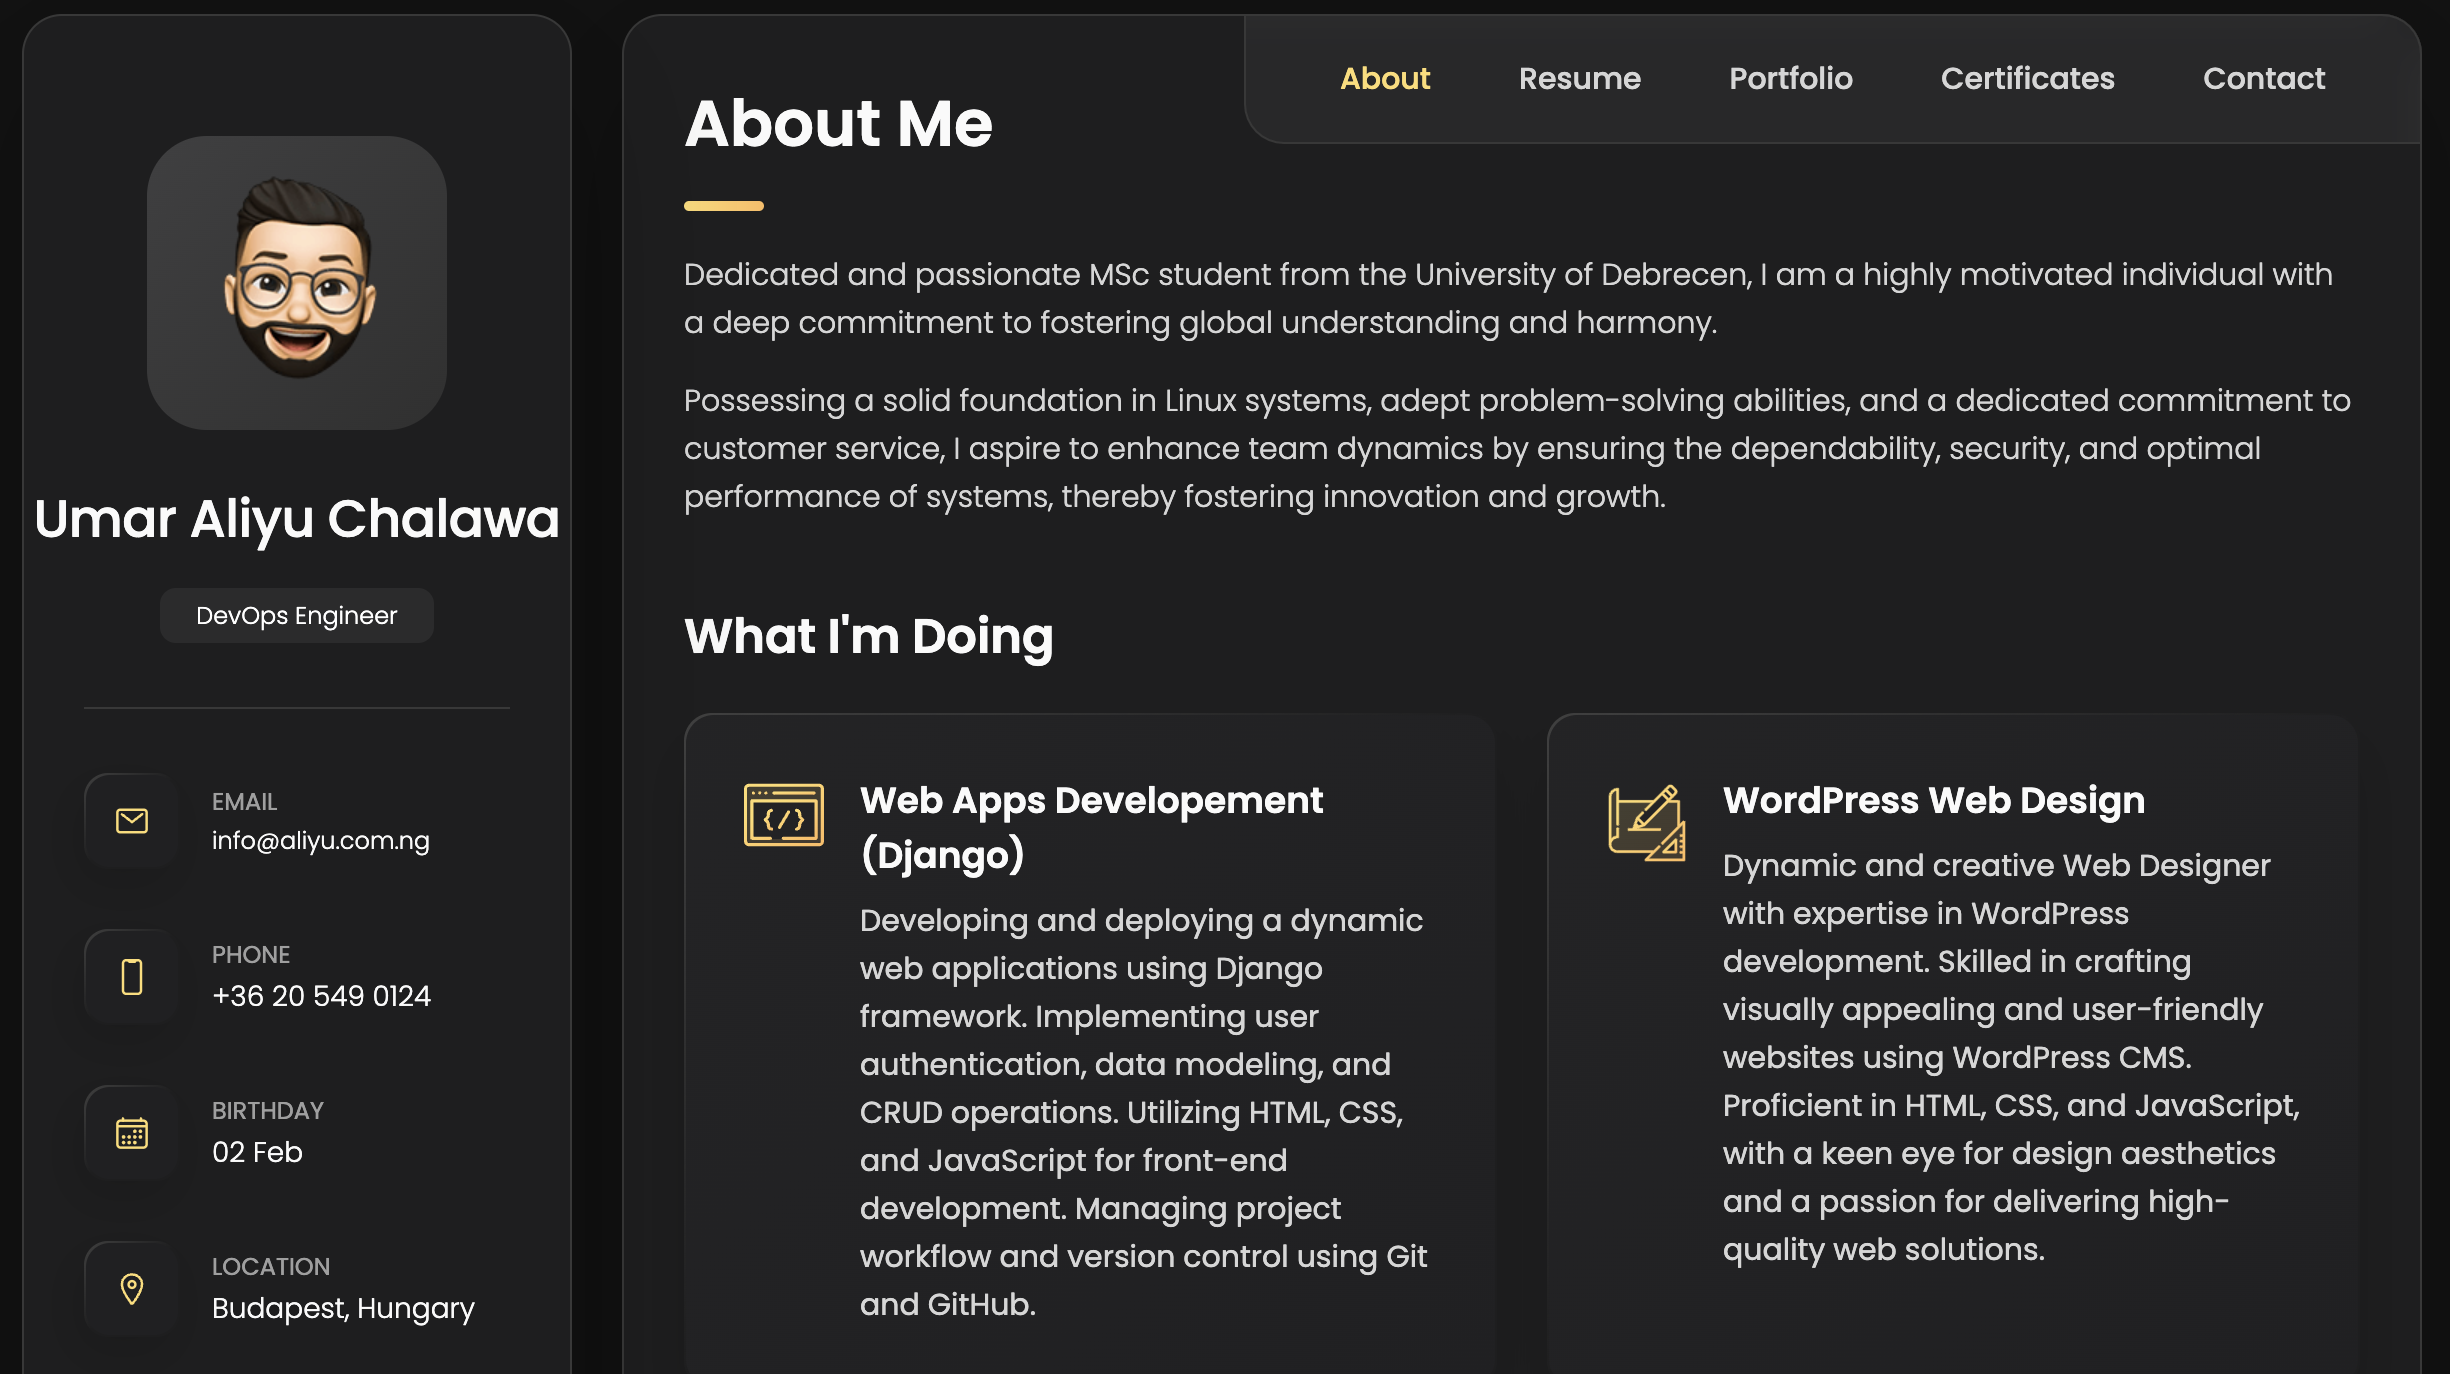The width and height of the screenshot is (2450, 1374).
Task: Click the Budapest, Hungary location text
Action: (x=343, y=1308)
